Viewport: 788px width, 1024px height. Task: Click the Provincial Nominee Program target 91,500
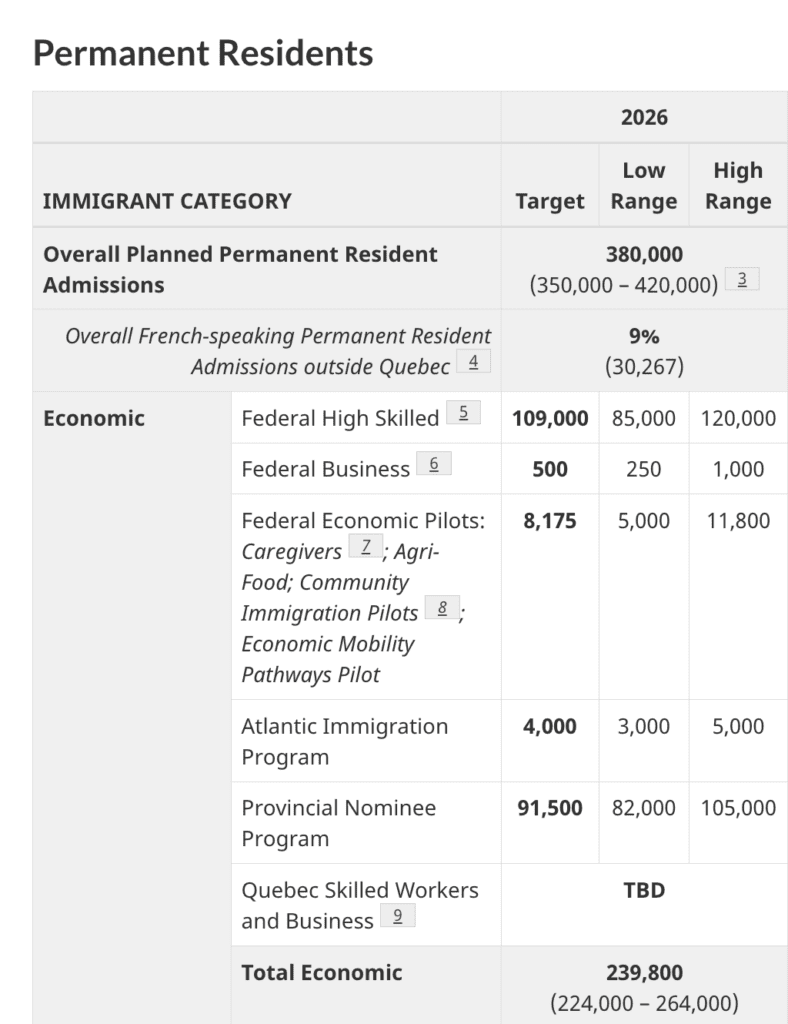(x=550, y=808)
